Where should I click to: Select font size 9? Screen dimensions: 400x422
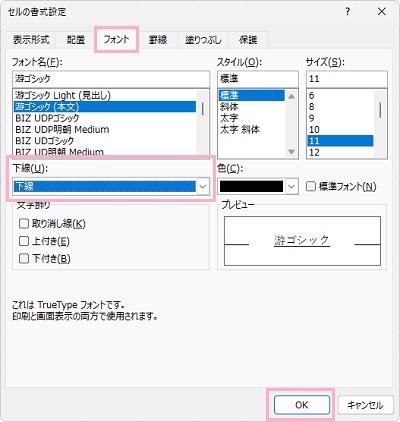(x=340, y=118)
